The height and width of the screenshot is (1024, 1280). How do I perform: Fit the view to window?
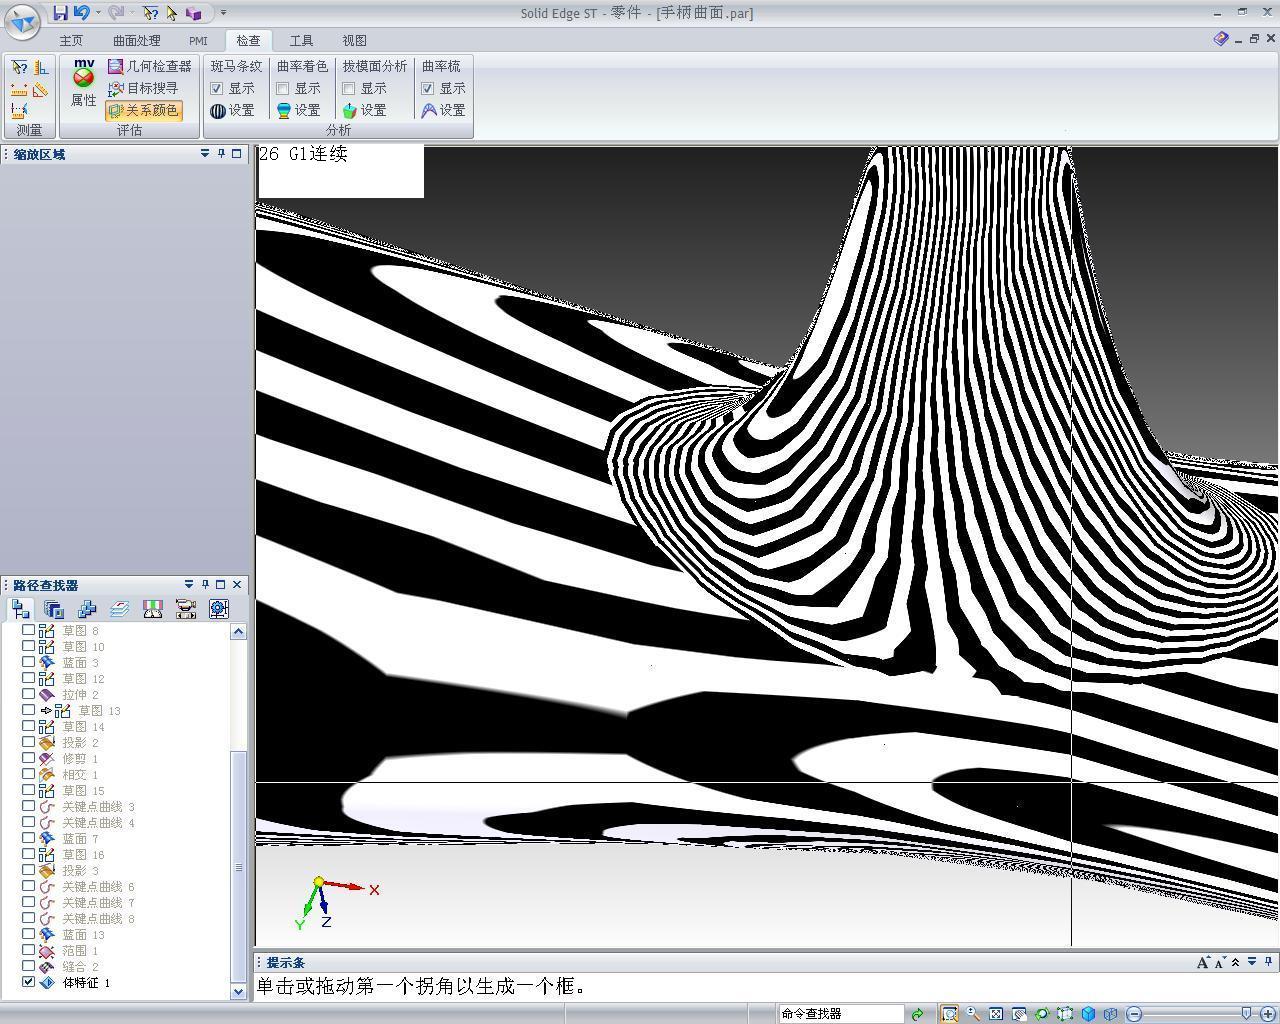[x=996, y=1014]
